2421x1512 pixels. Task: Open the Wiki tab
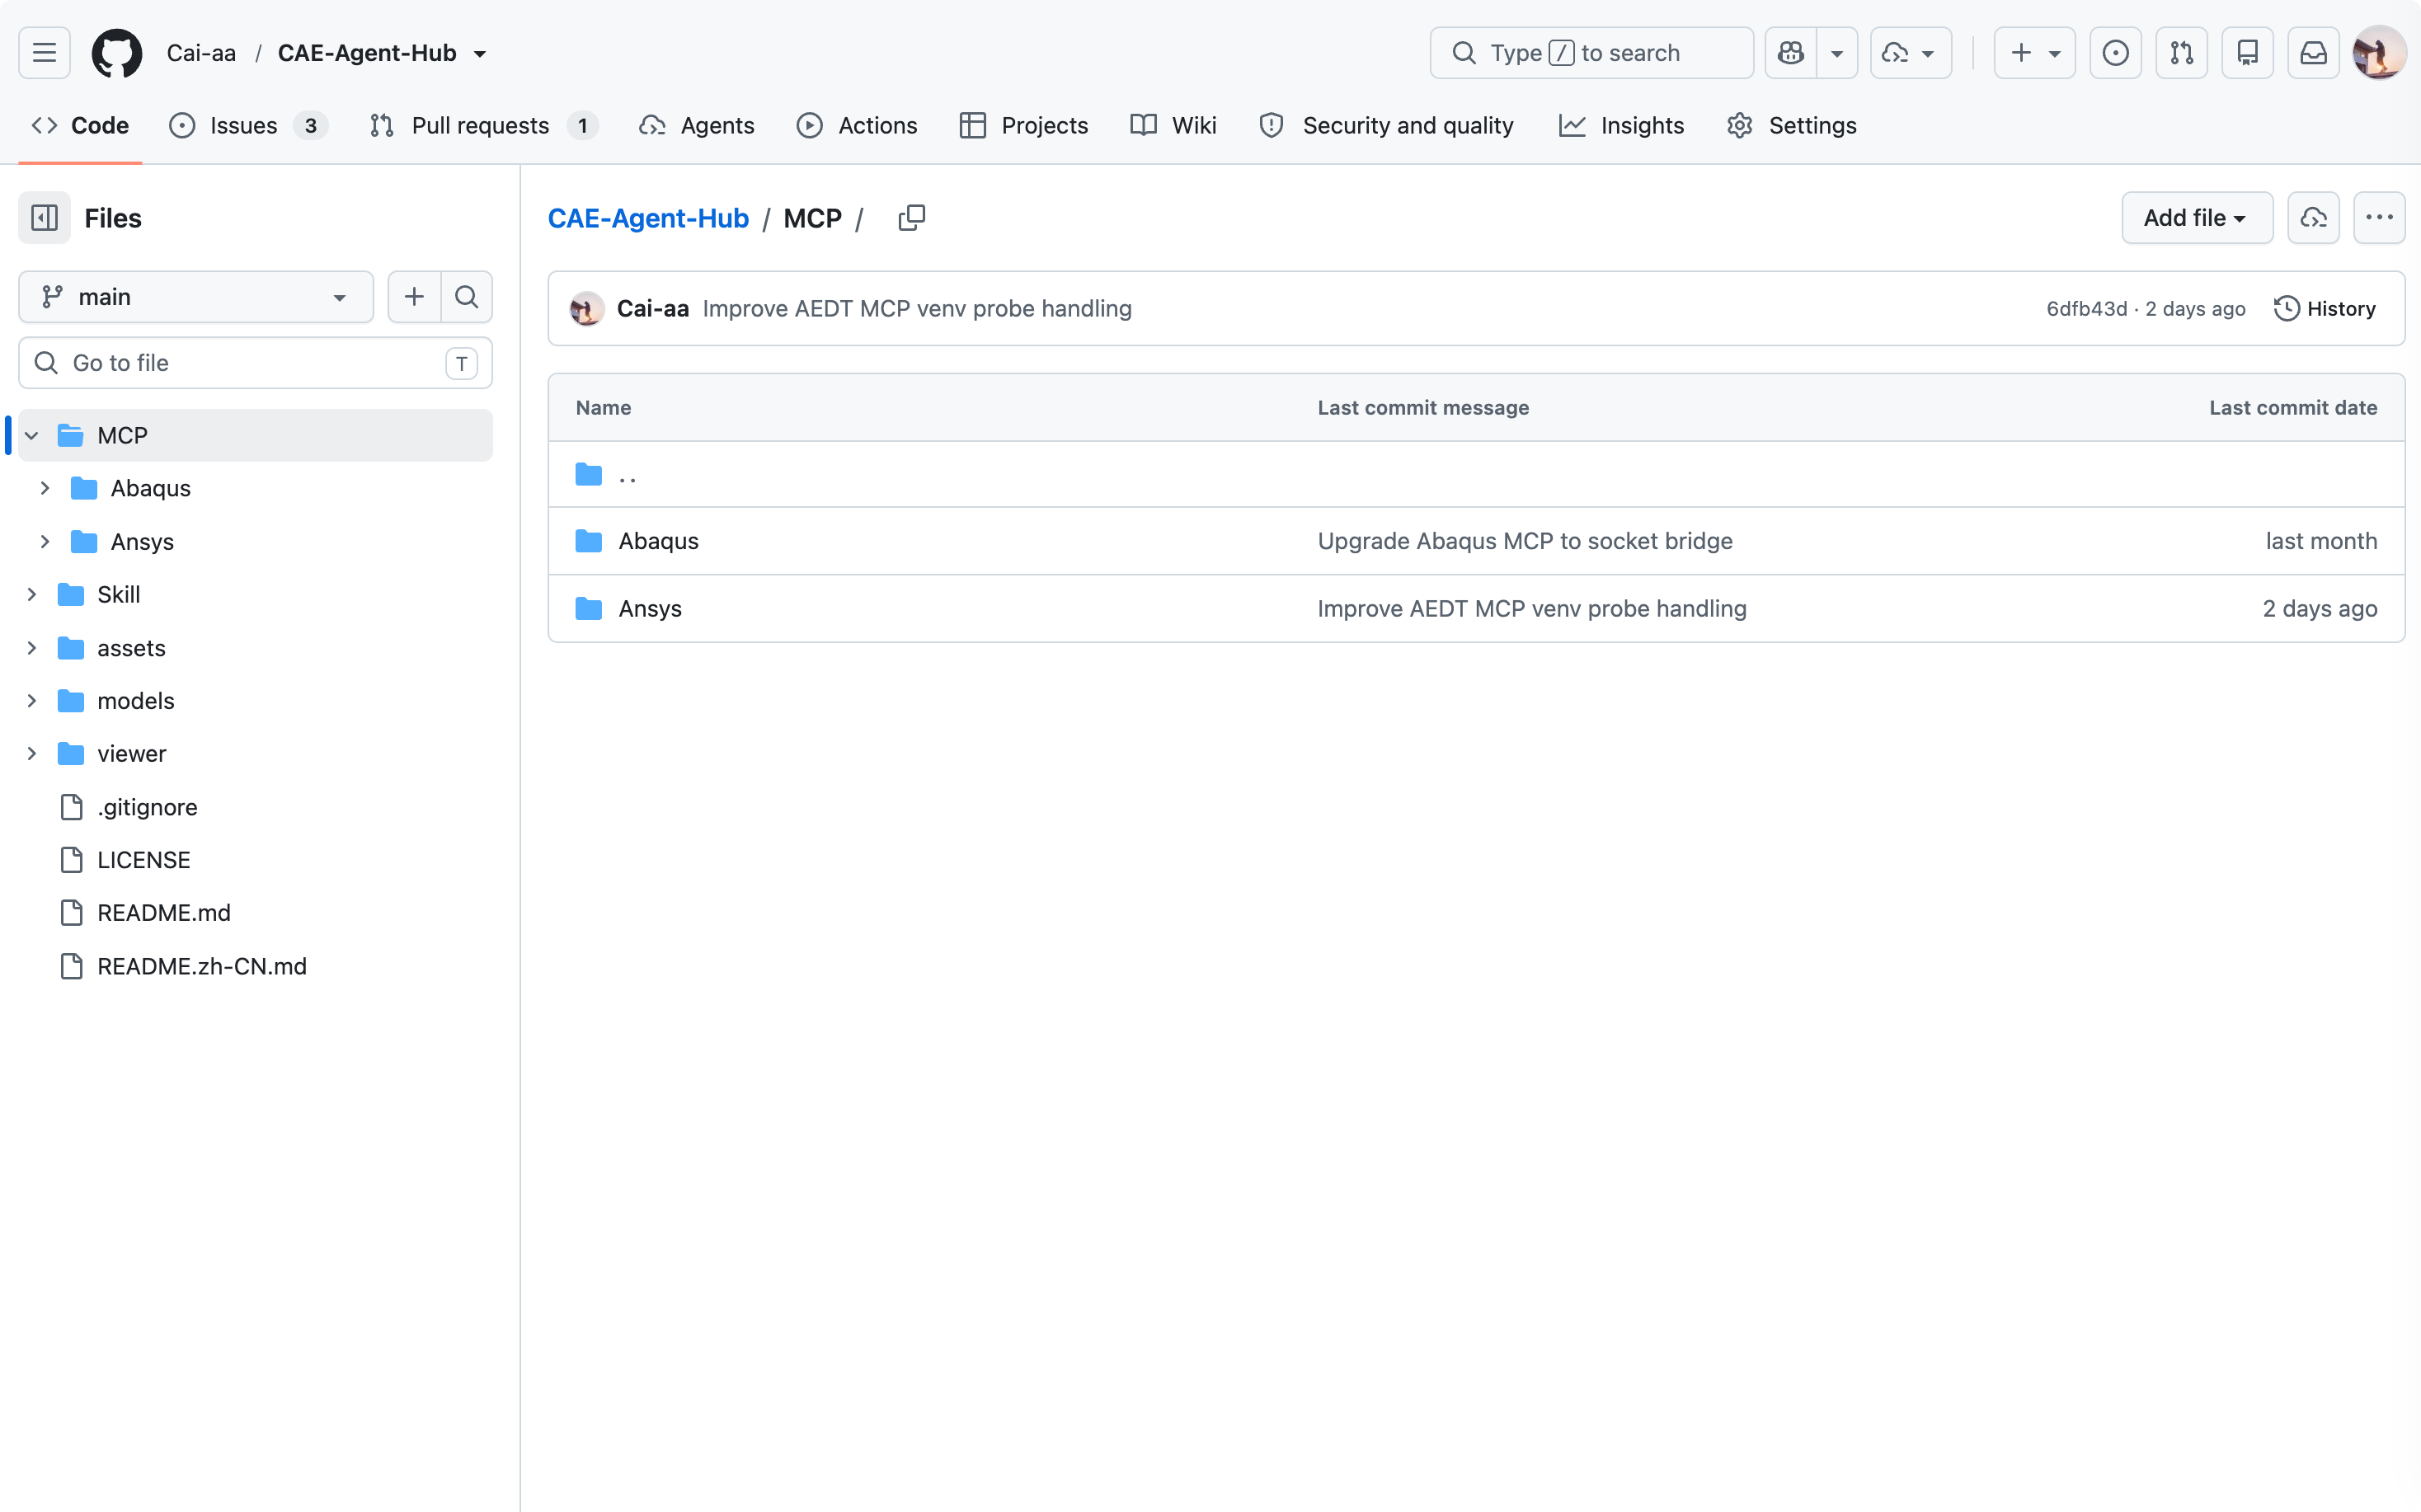(x=1173, y=125)
